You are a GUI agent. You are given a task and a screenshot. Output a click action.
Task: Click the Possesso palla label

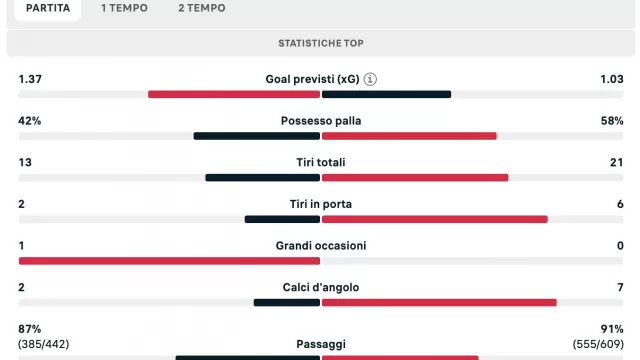point(321,121)
